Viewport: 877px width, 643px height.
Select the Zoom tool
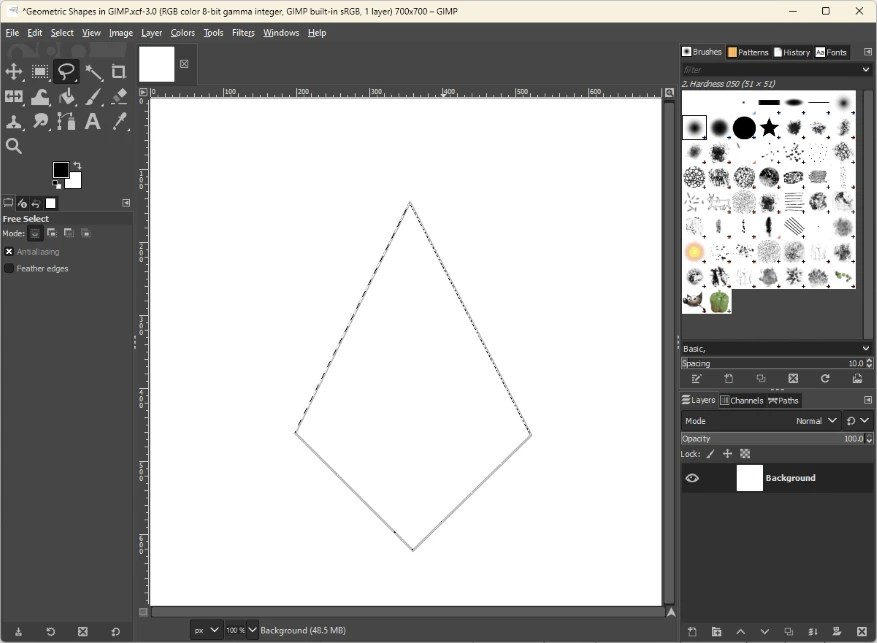click(13, 146)
